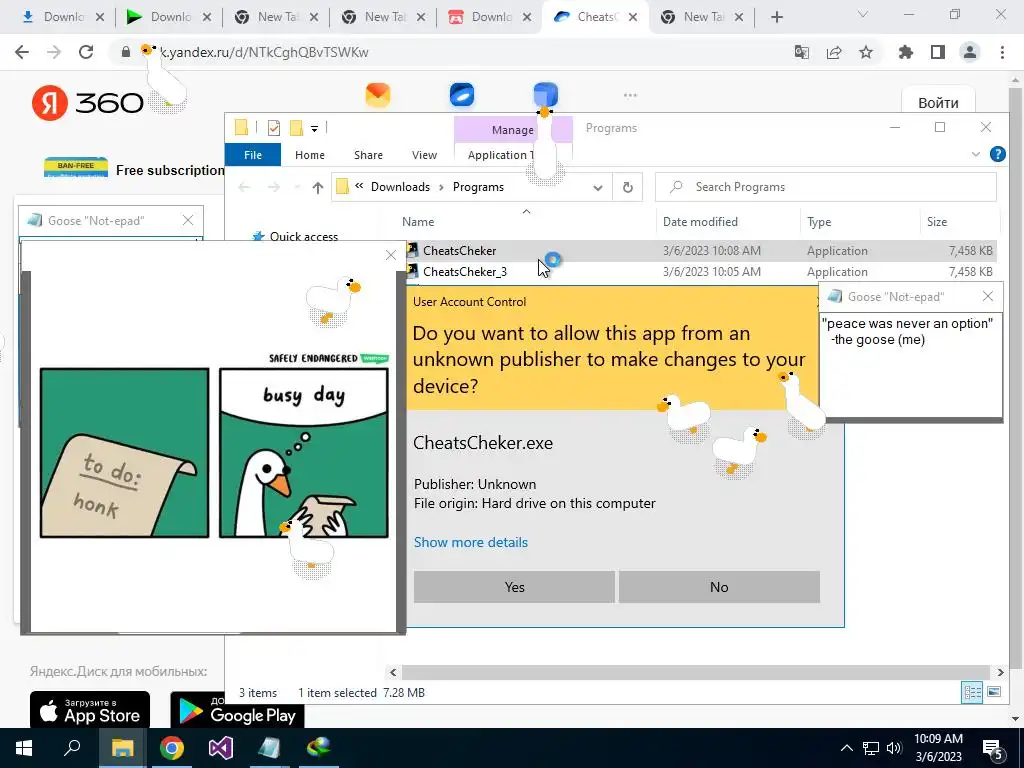This screenshot has height=768, width=1024.
Task: Click No in User Account Control
Action: coord(719,587)
